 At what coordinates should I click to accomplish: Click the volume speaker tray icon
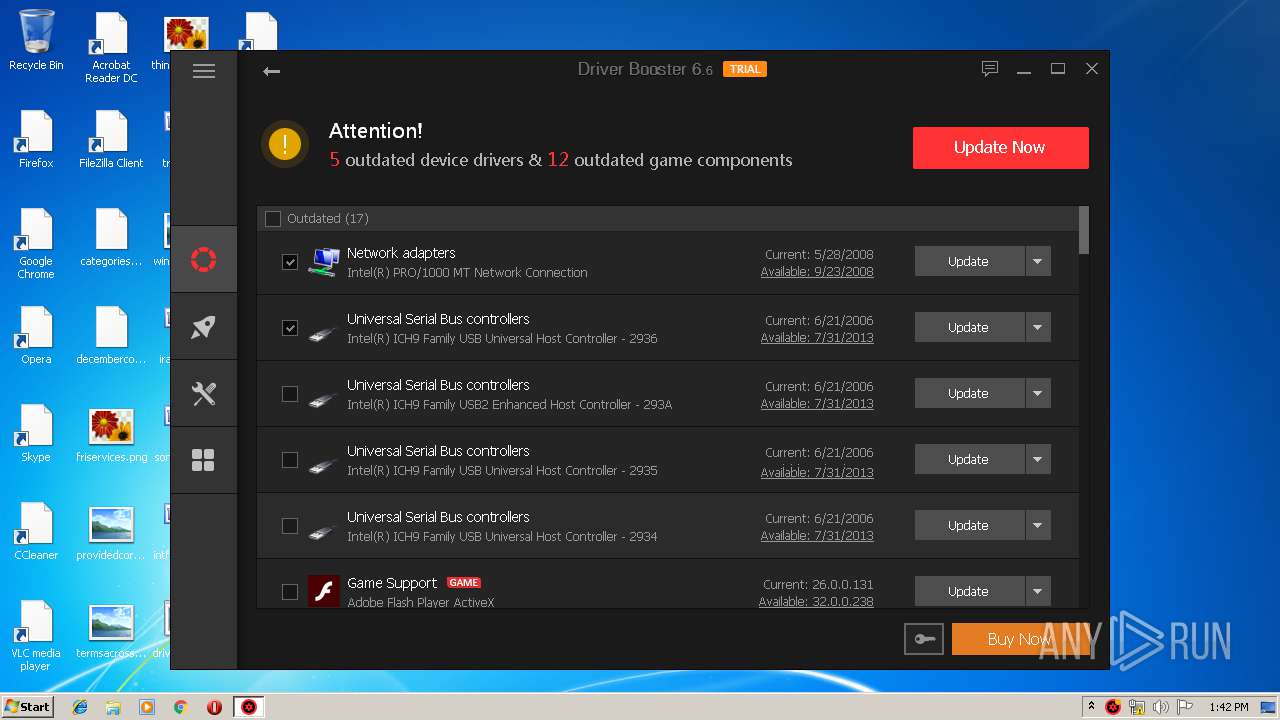click(x=1161, y=707)
